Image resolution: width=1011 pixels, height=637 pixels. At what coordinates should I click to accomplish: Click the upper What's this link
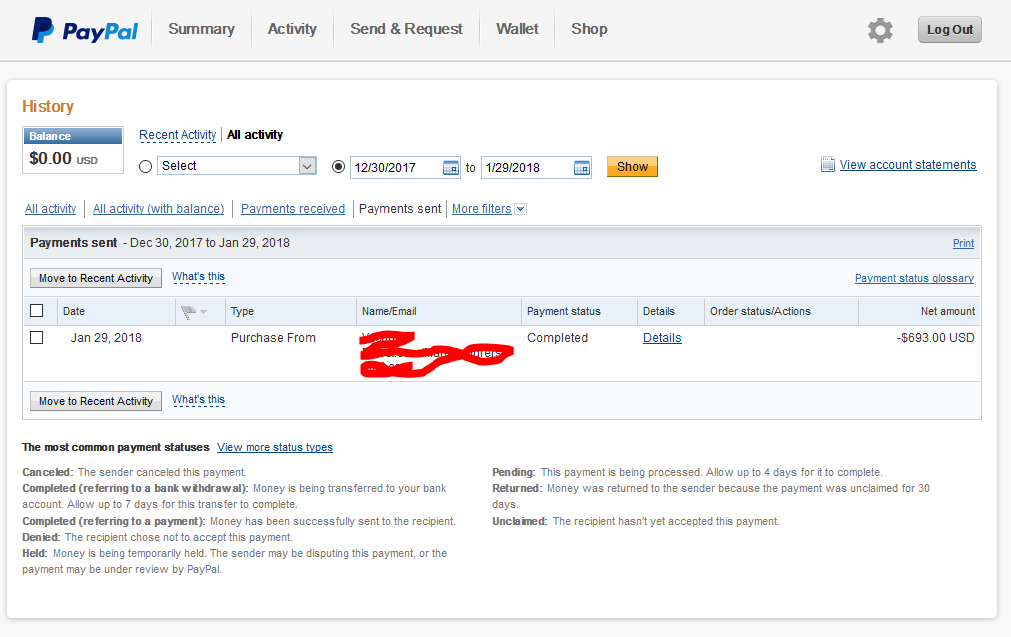(x=199, y=277)
